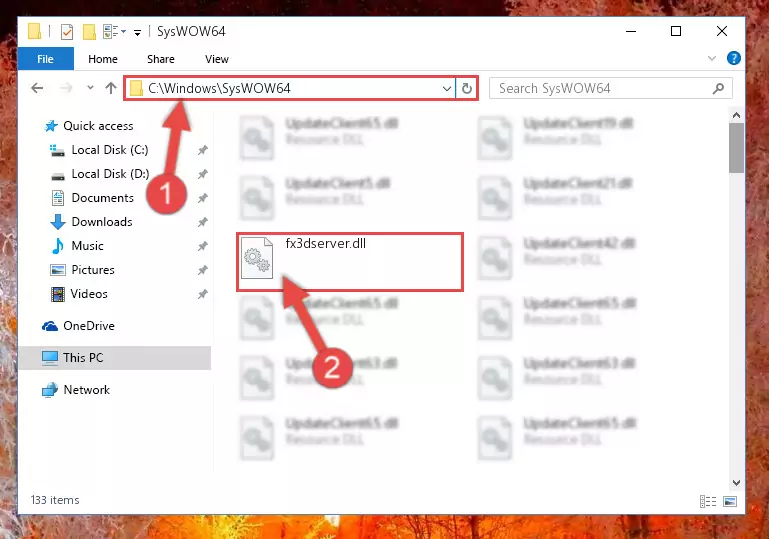Click the vertical scrollbar thumb
Screen dimensions: 769x539
[736, 148]
